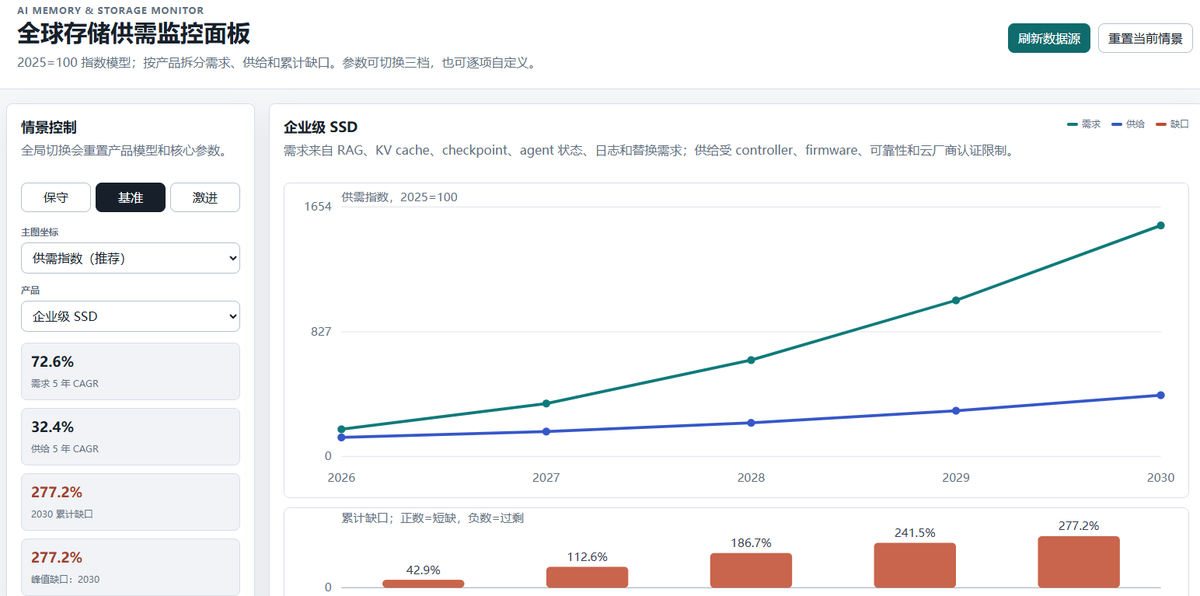Click the 2028 demand line data point
The height and width of the screenshot is (596, 1200).
pyautogui.click(x=751, y=360)
